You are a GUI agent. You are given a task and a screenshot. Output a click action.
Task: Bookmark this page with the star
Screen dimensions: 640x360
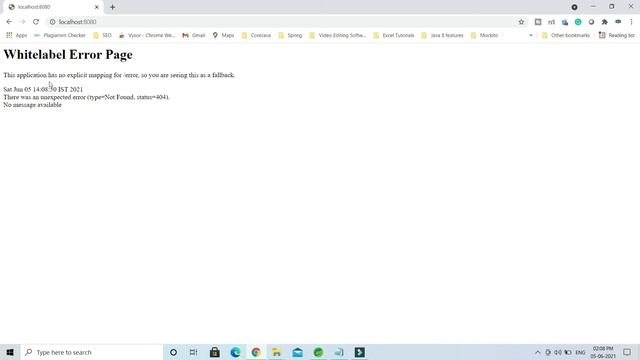pyautogui.click(x=521, y=22)
